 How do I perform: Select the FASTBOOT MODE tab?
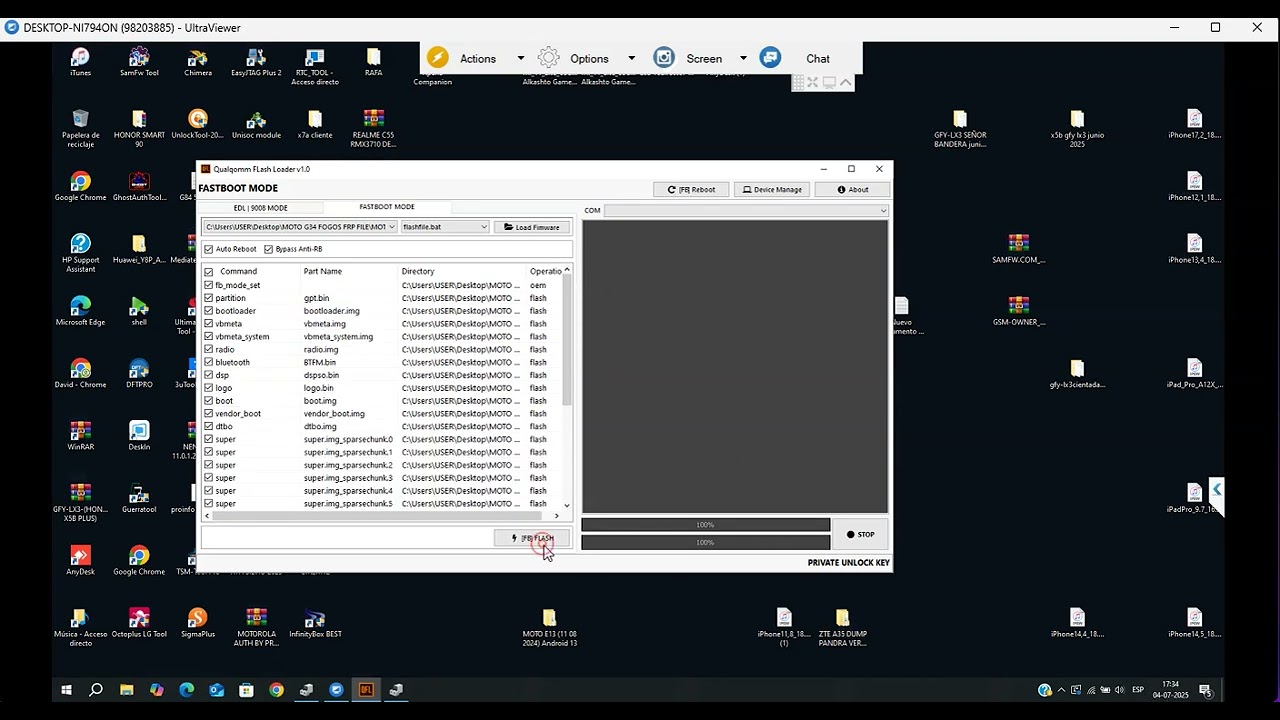point(387,207)
